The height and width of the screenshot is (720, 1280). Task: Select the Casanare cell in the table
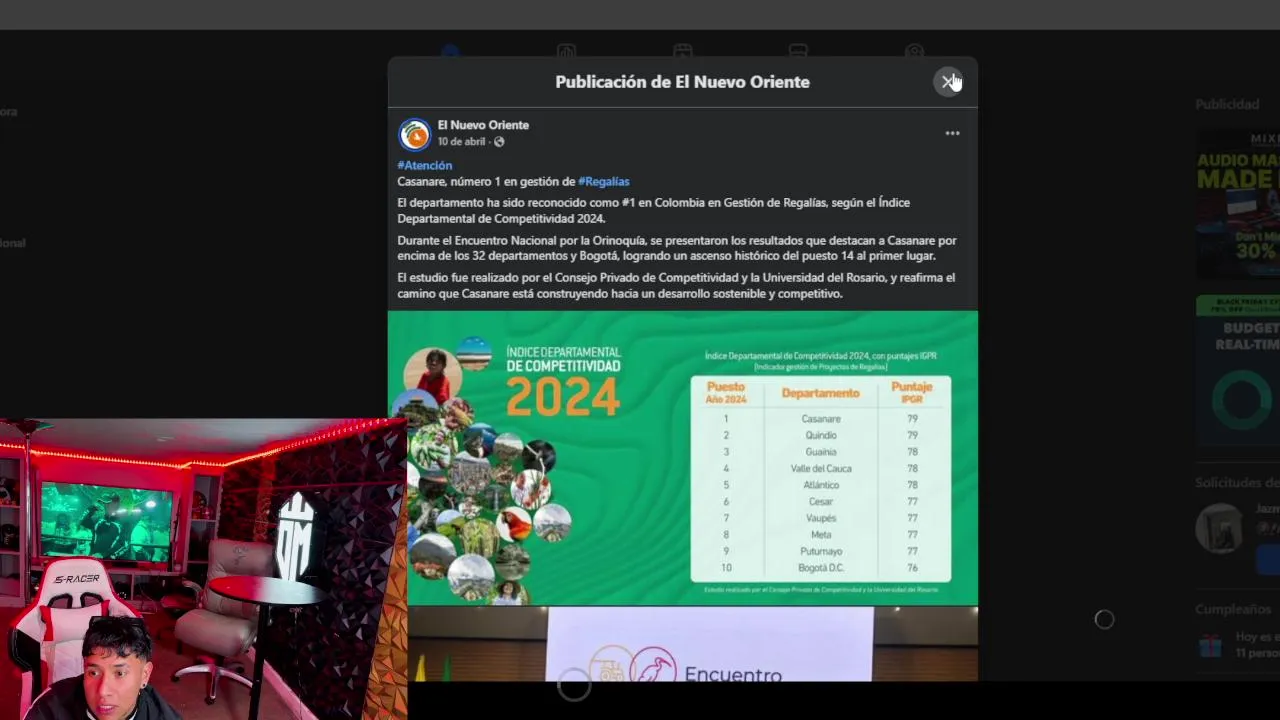point(821,419)
